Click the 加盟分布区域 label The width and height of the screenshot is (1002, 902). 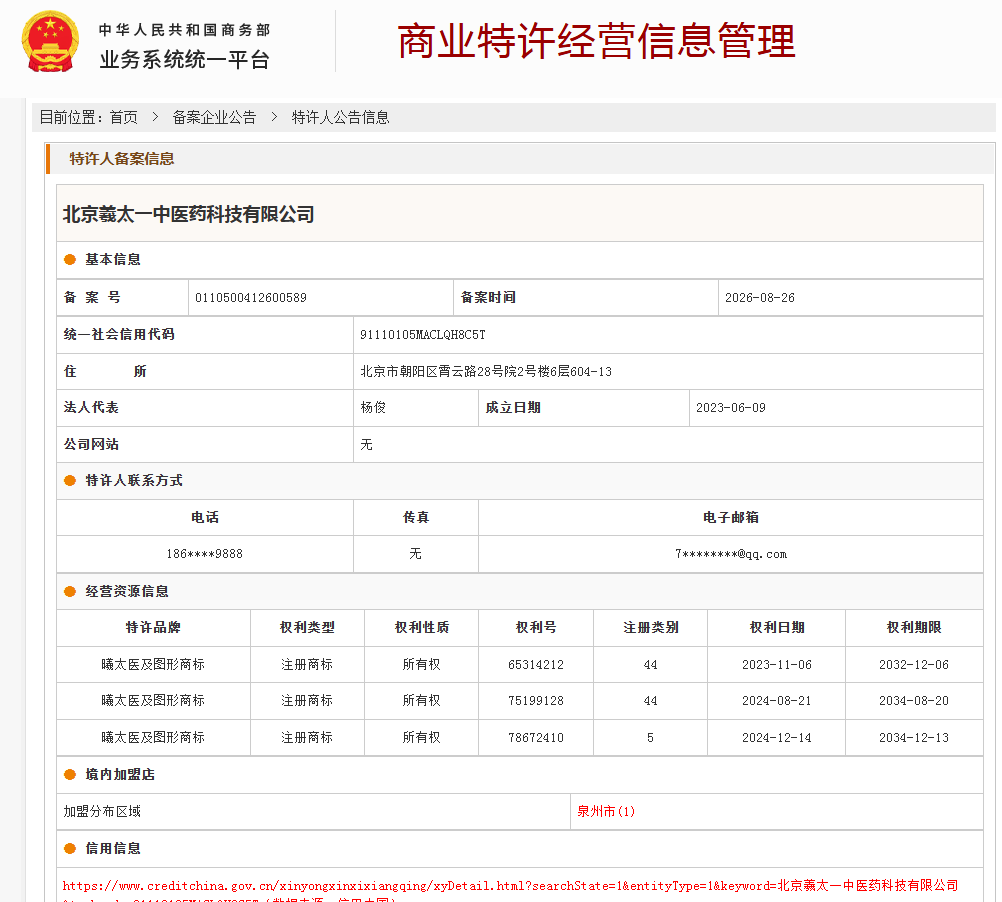click(102, 811)
